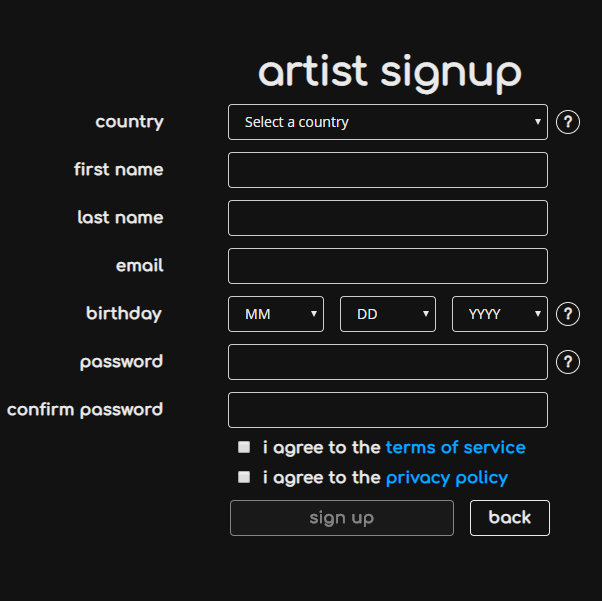The height and width of the screenshot is (601, 602).
Task: Check the privacy policy agreement box
Action: (244, 477)
